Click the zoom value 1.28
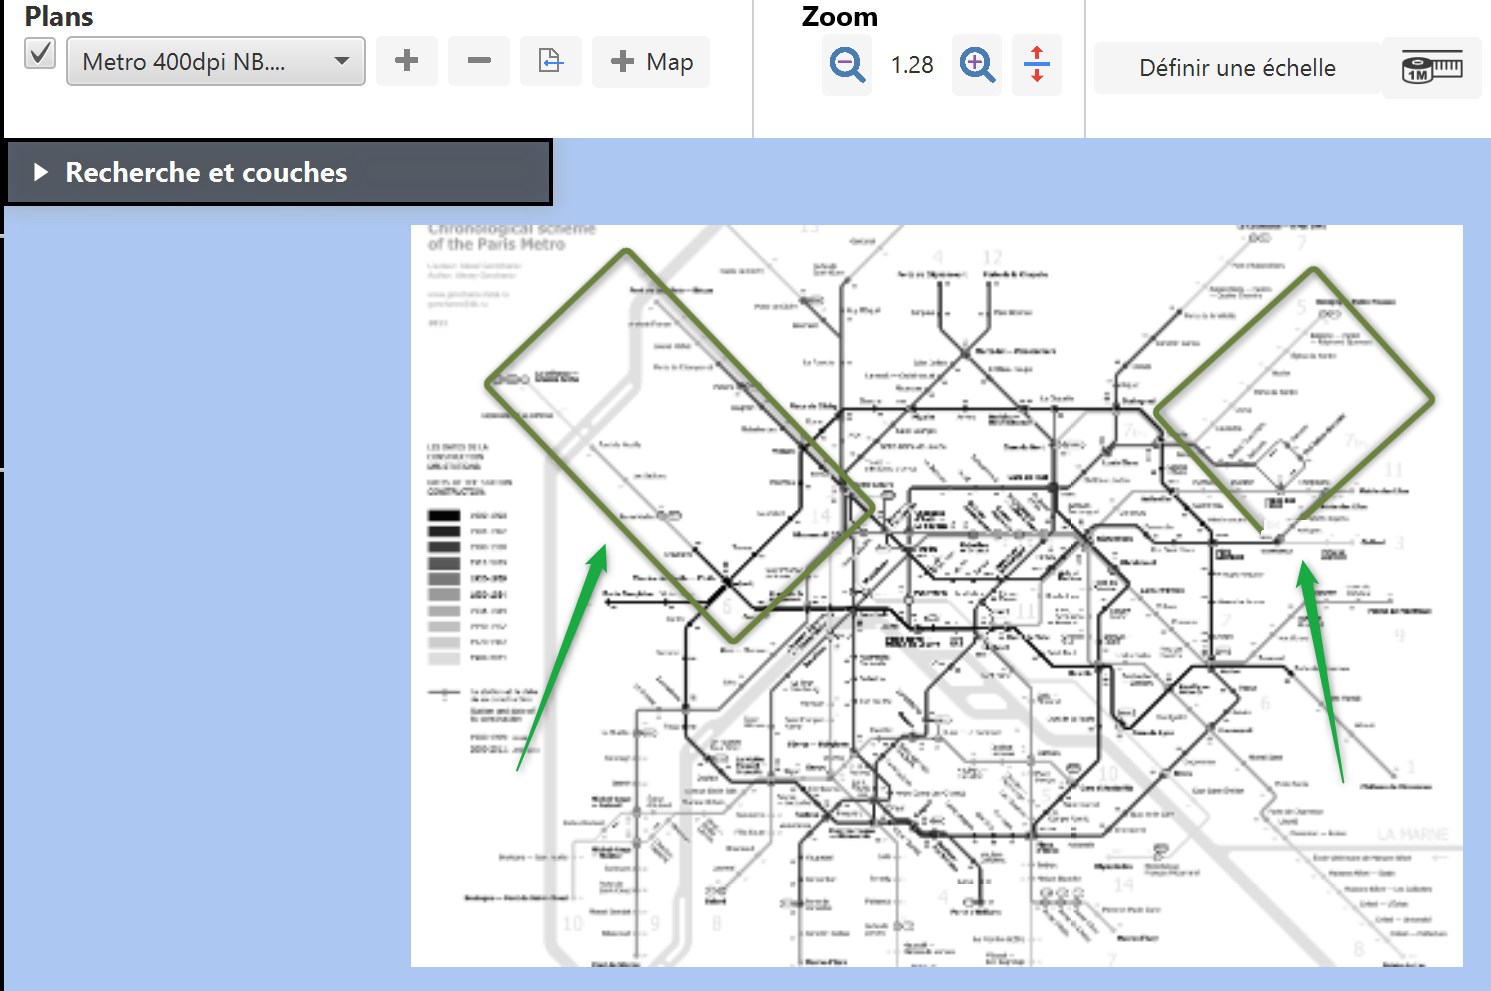The height and width of the screenshot is (991, 1491). tap(912, 65)
